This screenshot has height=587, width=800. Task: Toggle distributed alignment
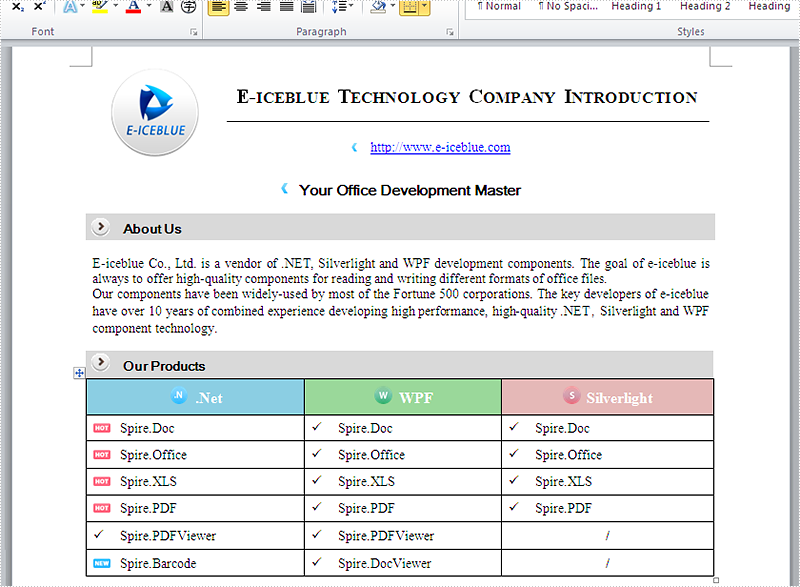click(x=309, y=7)
